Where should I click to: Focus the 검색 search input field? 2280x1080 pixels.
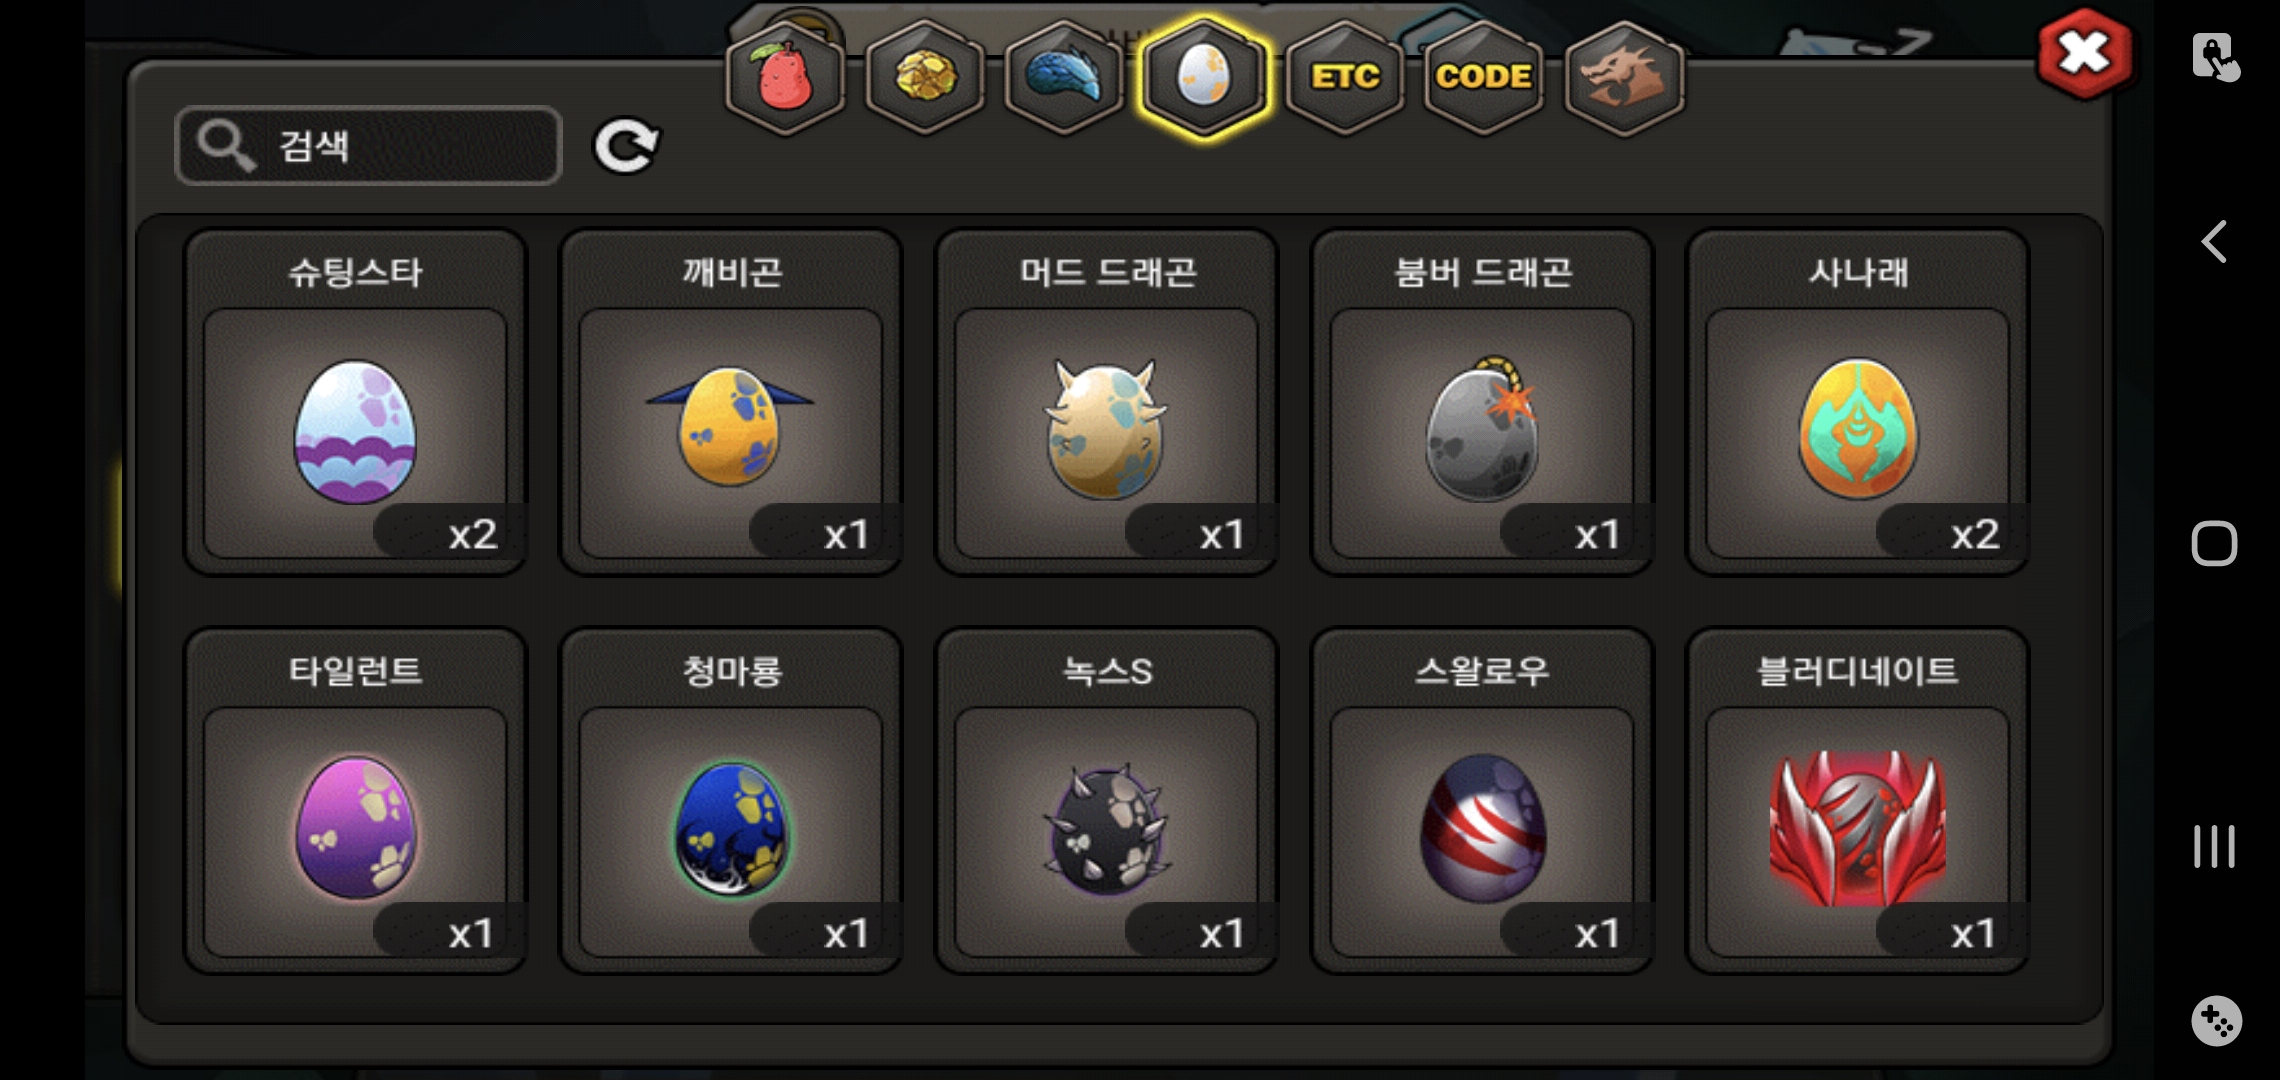click(x=368, y=146)
